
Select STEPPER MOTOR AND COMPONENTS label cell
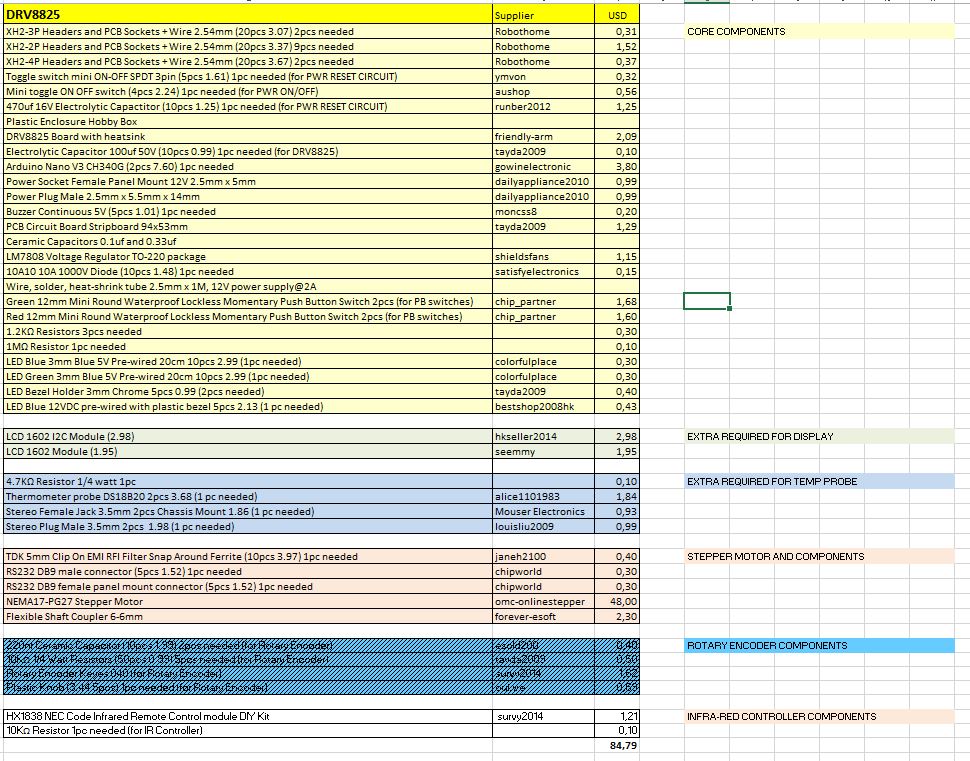[x=819, y=557]
